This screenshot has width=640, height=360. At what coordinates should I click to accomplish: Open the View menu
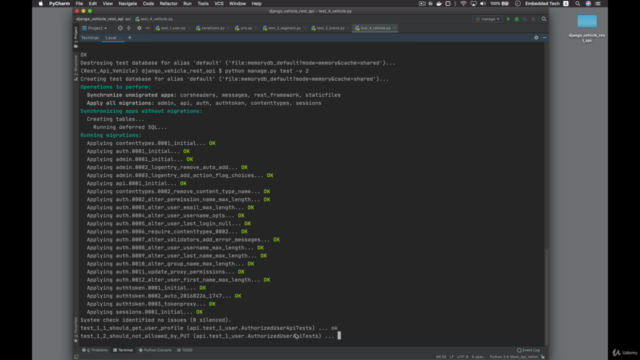[x=107, y=4]
